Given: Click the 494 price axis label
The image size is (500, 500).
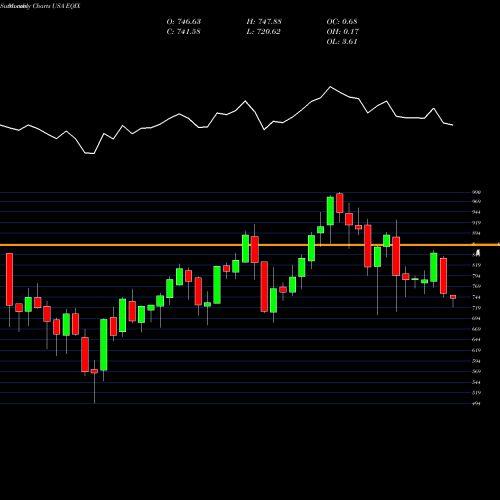Looking at the screenshot, I should [x=477, y=403].
